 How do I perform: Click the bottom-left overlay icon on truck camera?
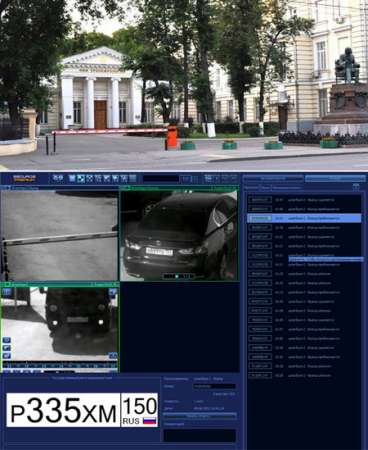pyautogui.click(x=6, y=356)
